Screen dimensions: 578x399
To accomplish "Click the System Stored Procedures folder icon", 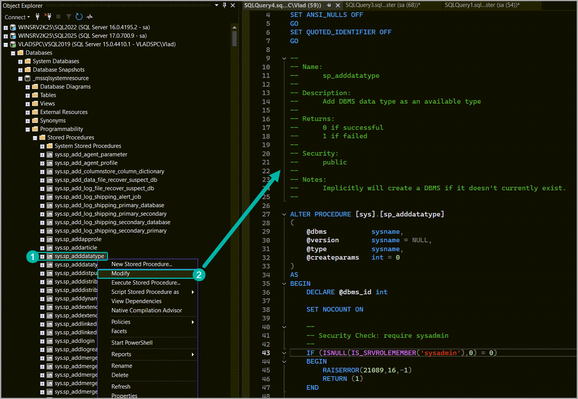I will pos(50,146).
